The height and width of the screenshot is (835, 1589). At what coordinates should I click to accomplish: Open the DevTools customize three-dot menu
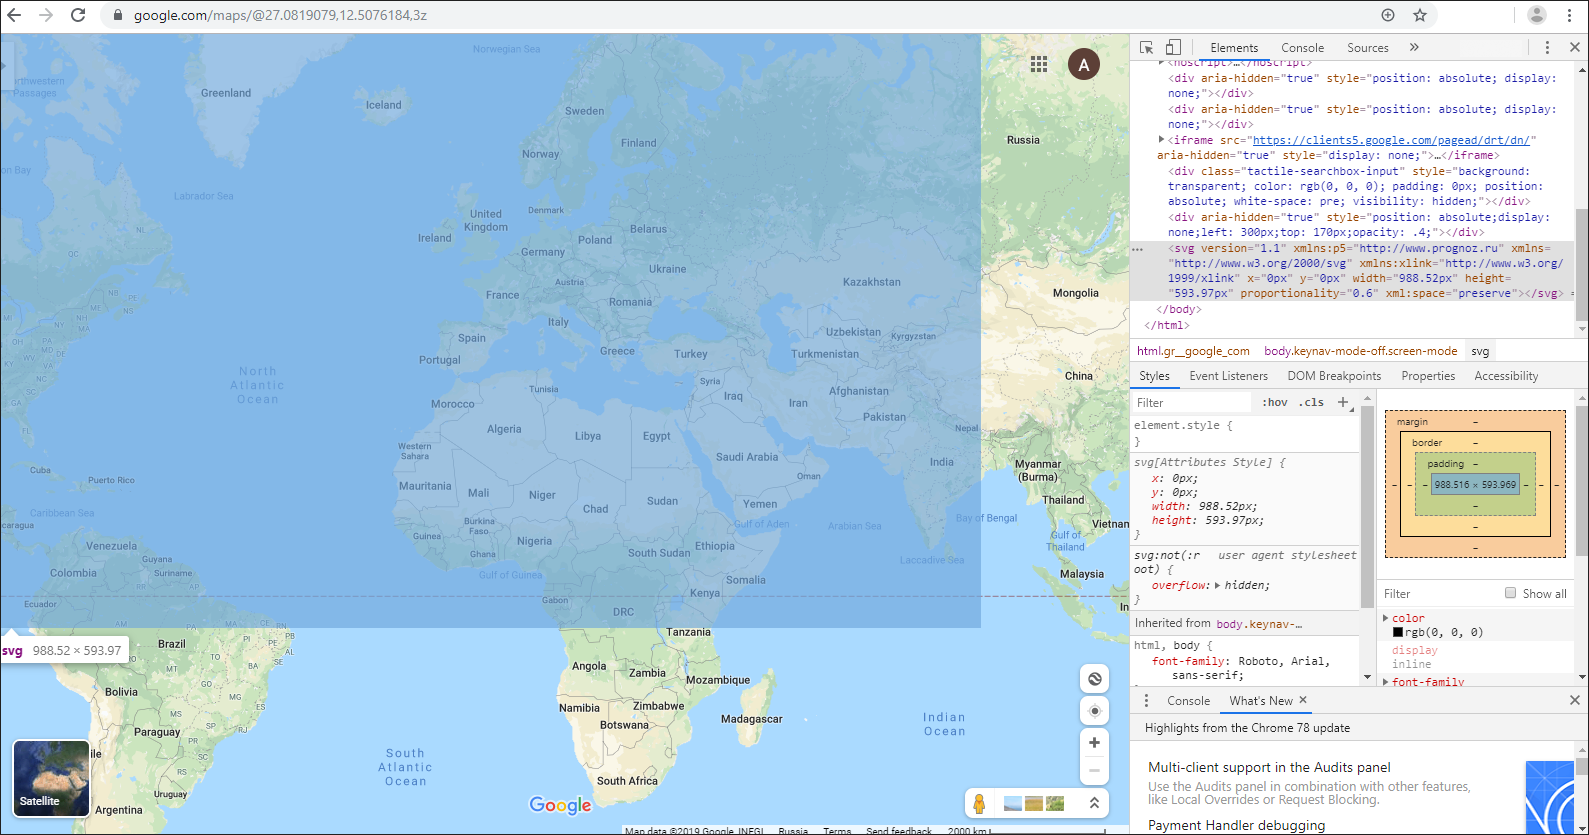[1547, 47]
